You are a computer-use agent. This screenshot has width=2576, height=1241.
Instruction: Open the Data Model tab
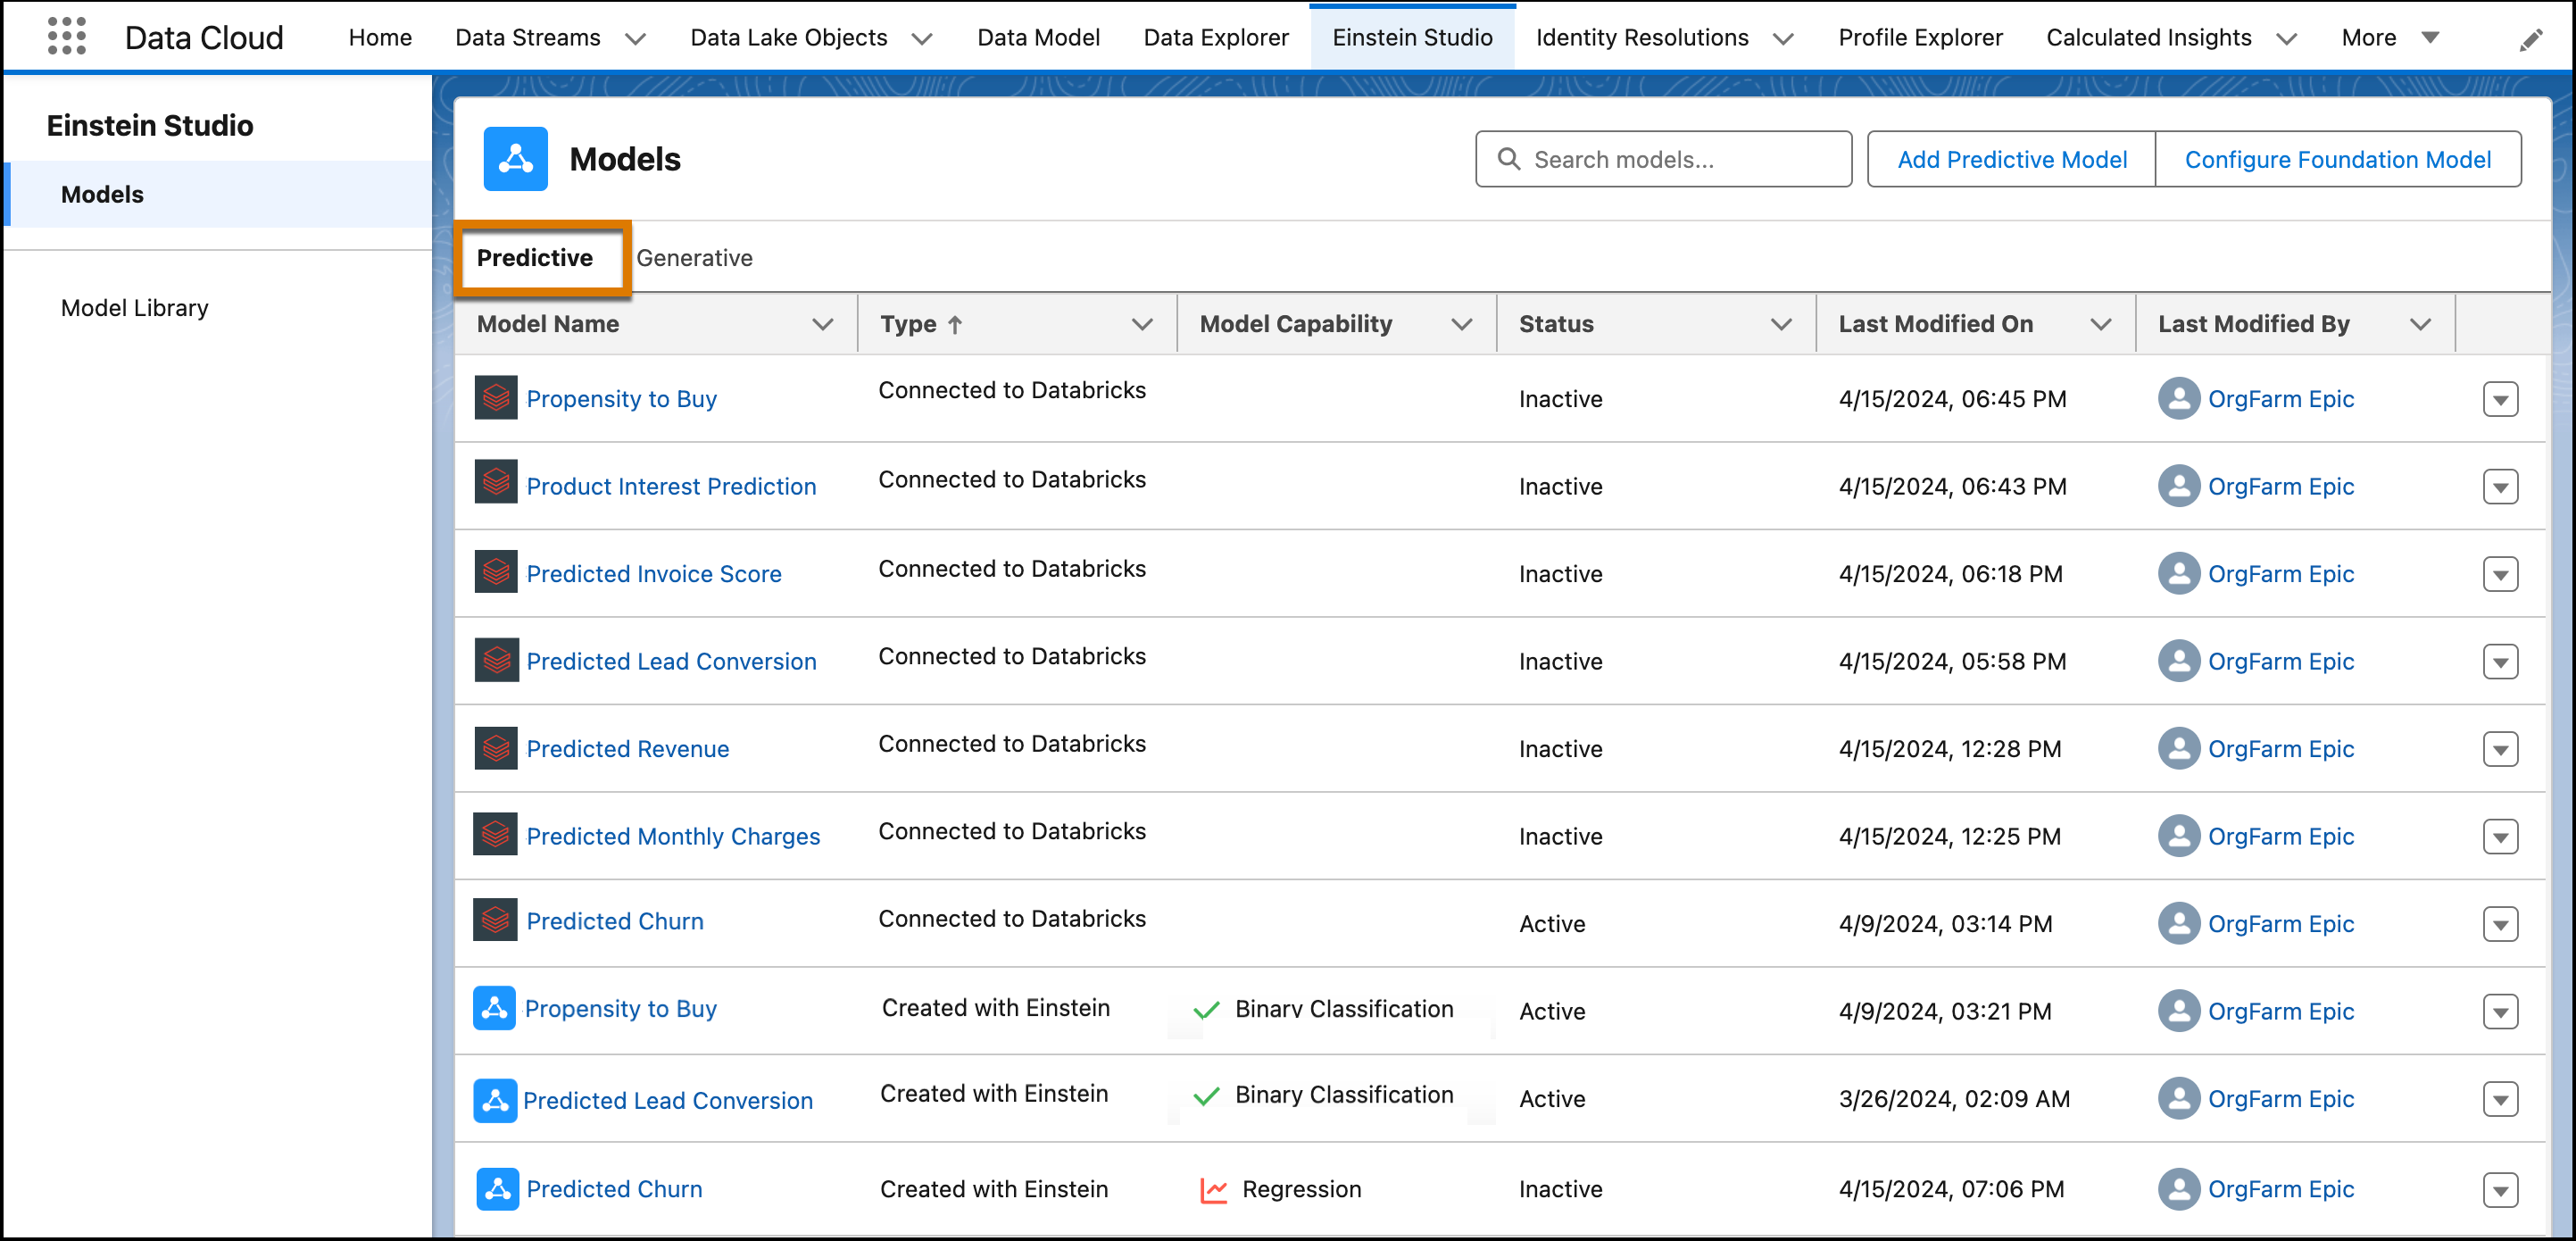coord(1038,38)
